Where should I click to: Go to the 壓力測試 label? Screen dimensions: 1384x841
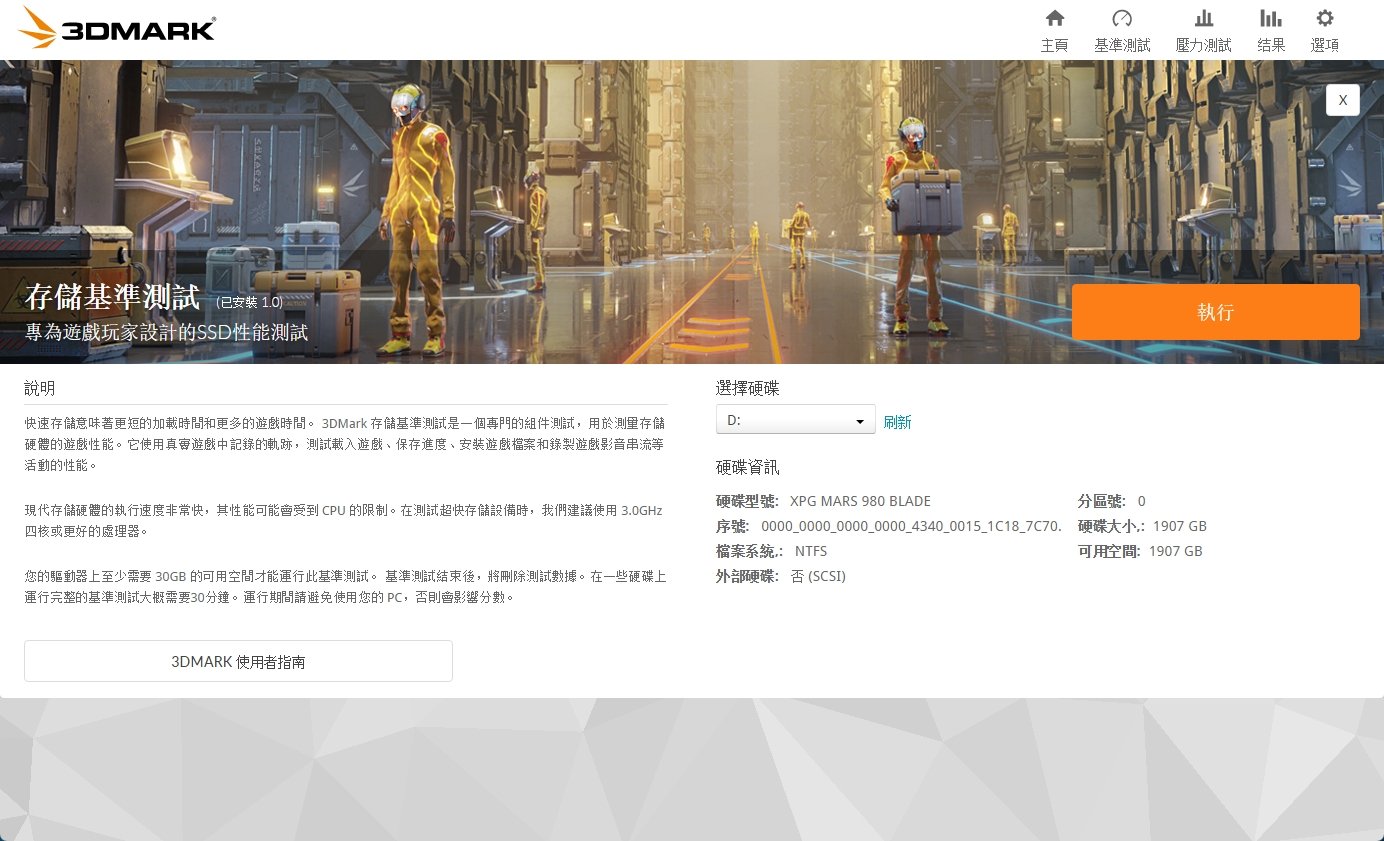click(1204, 45)
